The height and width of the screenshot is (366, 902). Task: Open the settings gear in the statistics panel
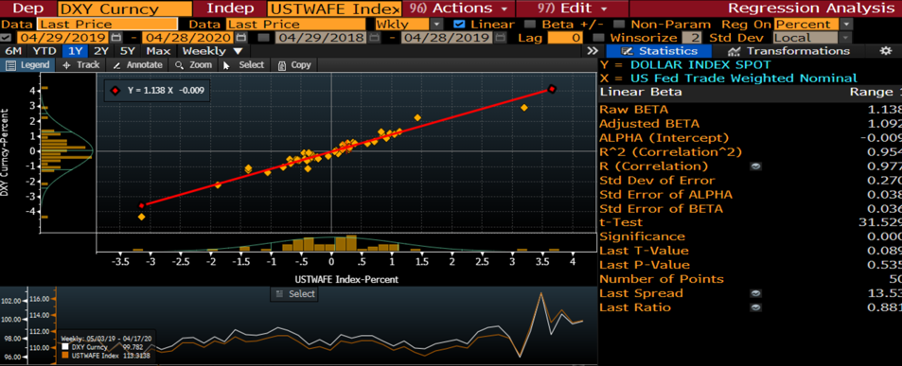(x=886, y=51)
